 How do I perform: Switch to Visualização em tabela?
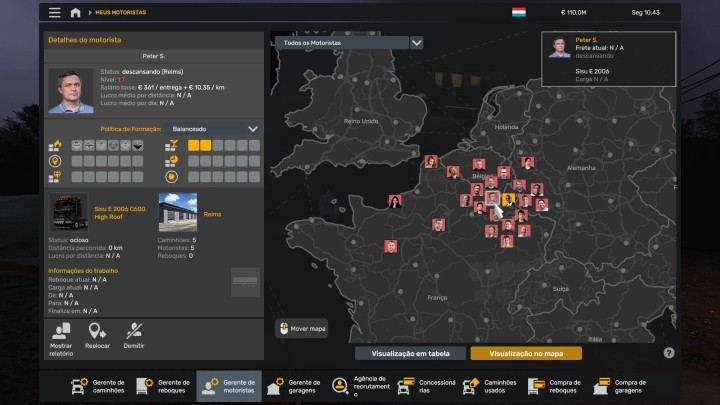click(410, 354)
